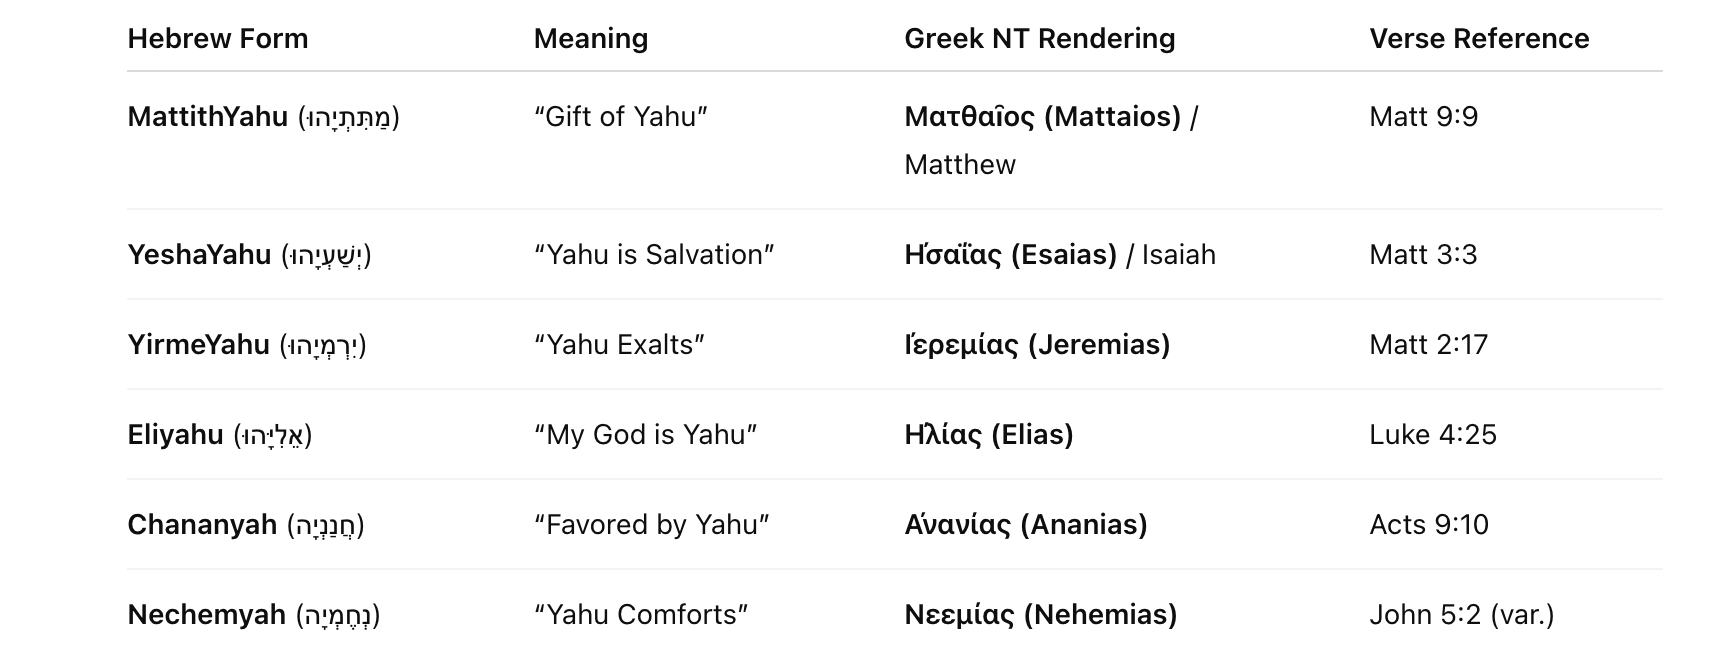This screenshot has width=1729, height=668.
Task: Click the Ματθαῖος (Mattaios) Greek rendering
Action: (x=1042, y=117)
